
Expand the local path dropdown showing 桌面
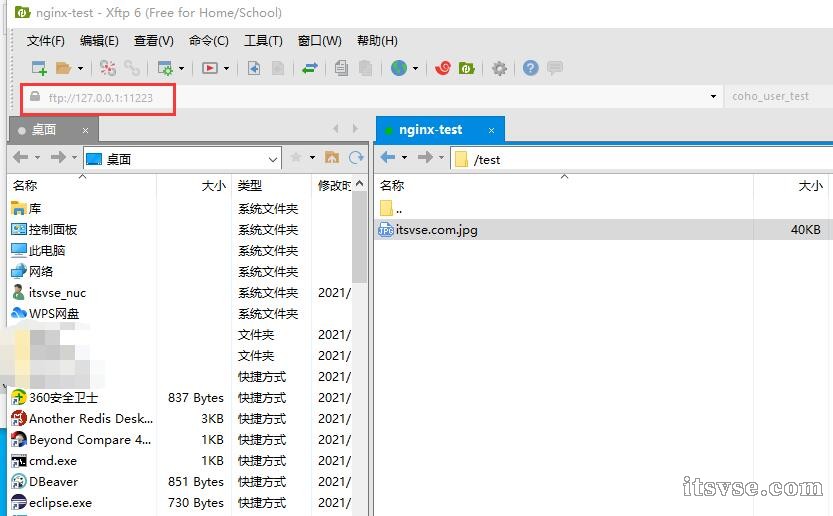(273, 159)
